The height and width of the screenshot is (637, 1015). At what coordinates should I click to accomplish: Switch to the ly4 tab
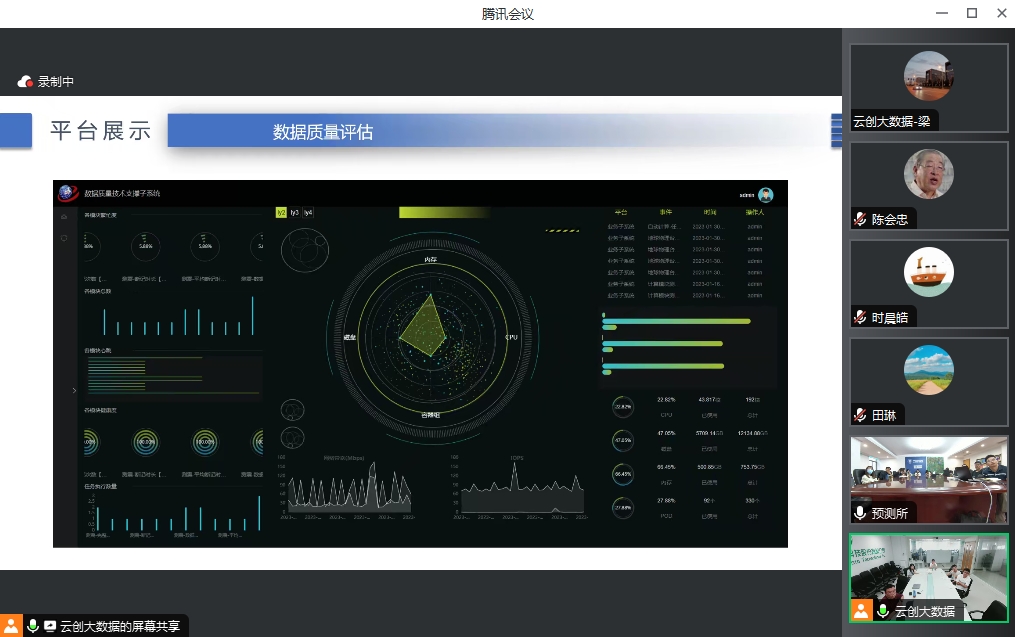pos(308,212)
